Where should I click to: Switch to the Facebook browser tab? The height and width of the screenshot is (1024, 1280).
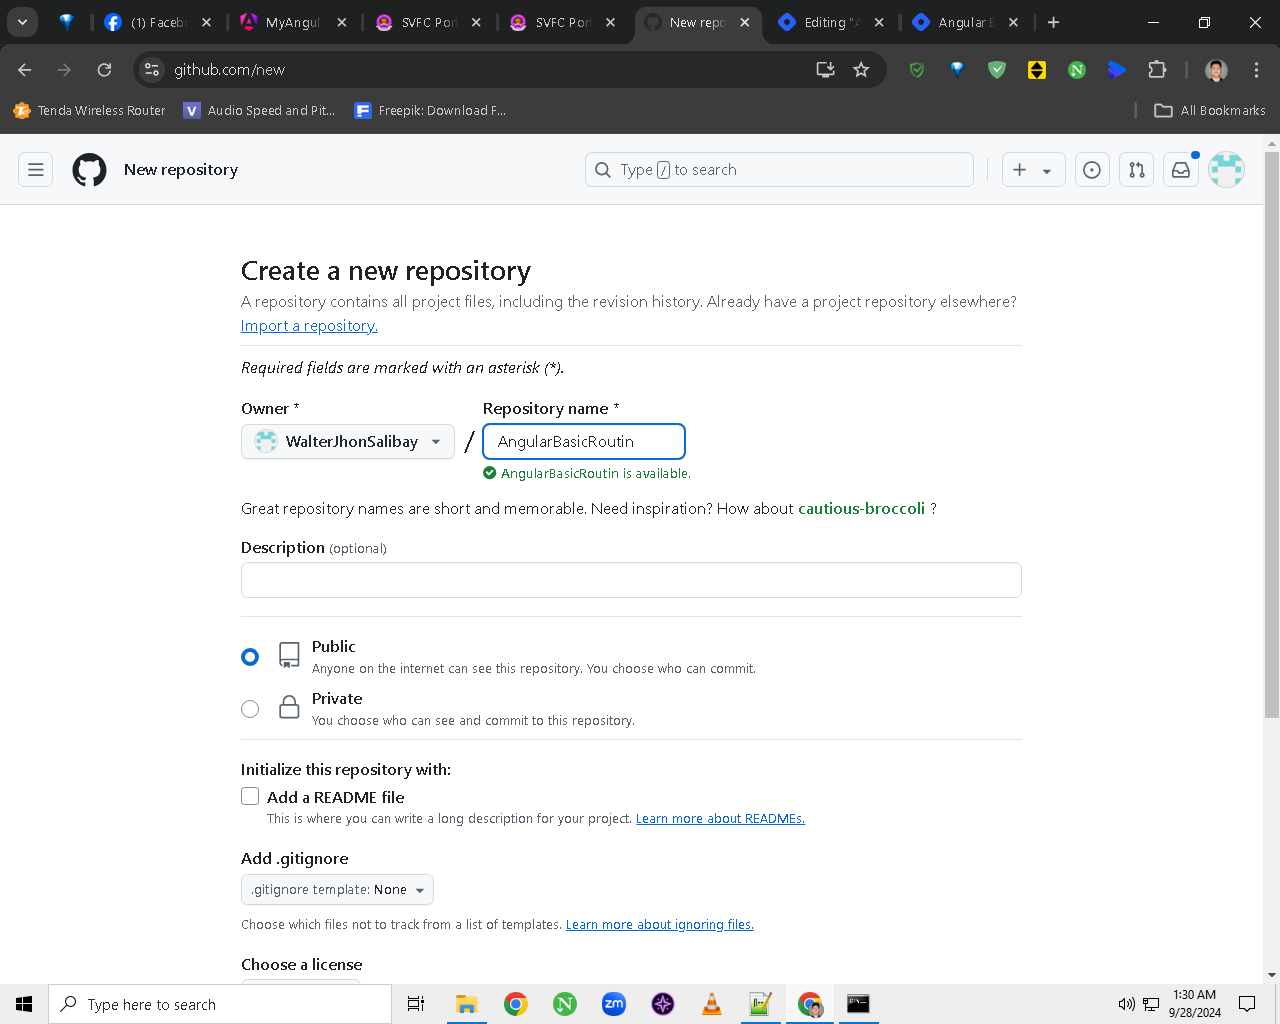158,22
